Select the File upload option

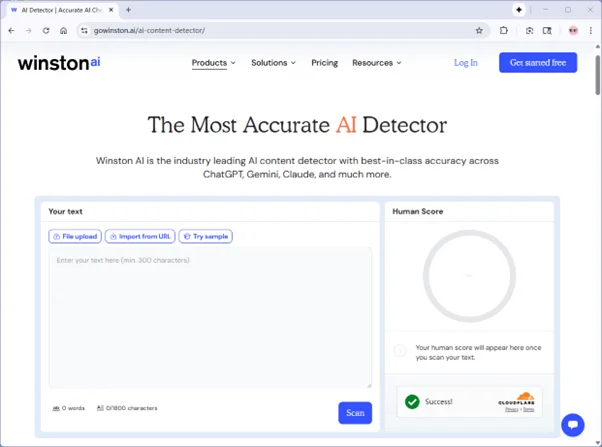click(x=75, y=237)
